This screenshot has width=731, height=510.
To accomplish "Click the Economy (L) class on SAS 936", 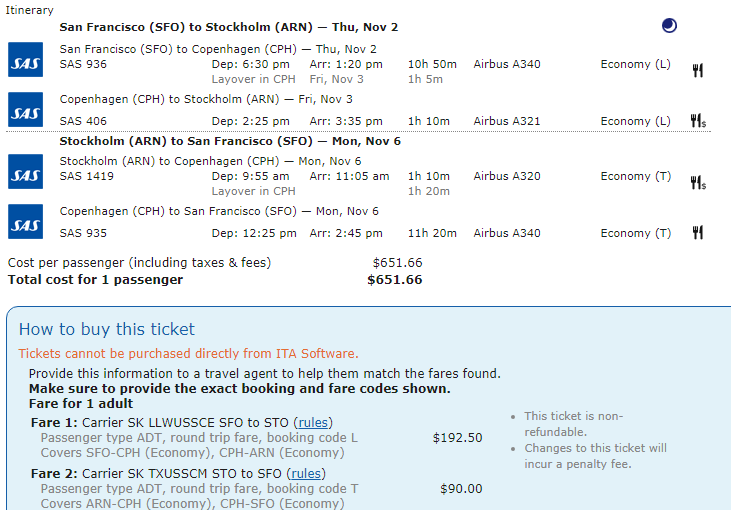I will pyautogui.click(x=635, y=64).
